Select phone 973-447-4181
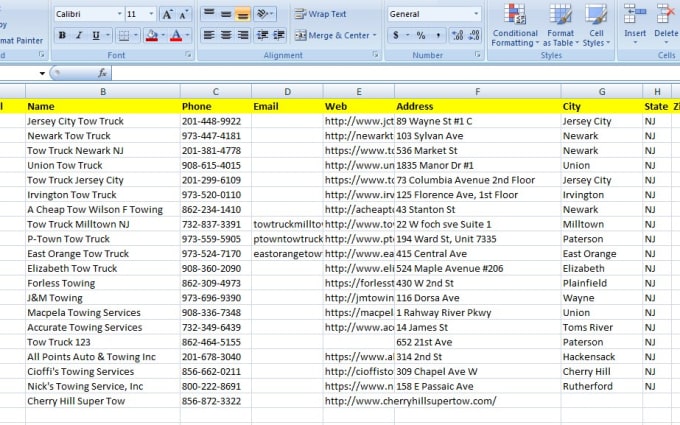 (216, 136)
